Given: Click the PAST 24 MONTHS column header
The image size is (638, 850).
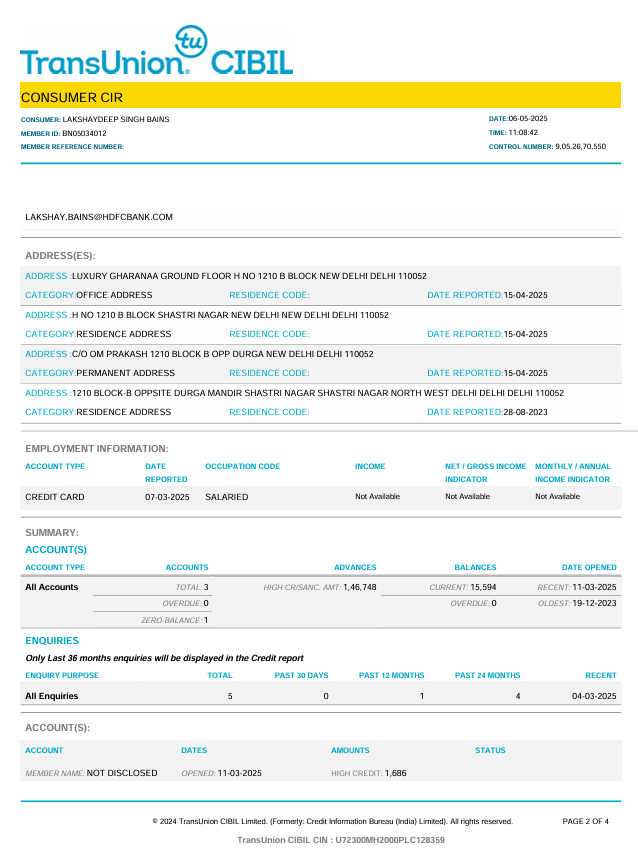Looking at the screenshot, I should 487,675.
